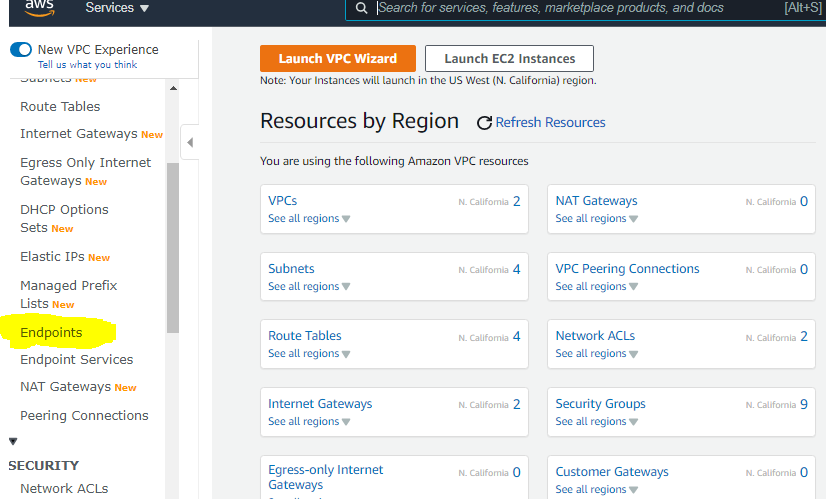Expand See all regions under VPCs

point(309,218)
